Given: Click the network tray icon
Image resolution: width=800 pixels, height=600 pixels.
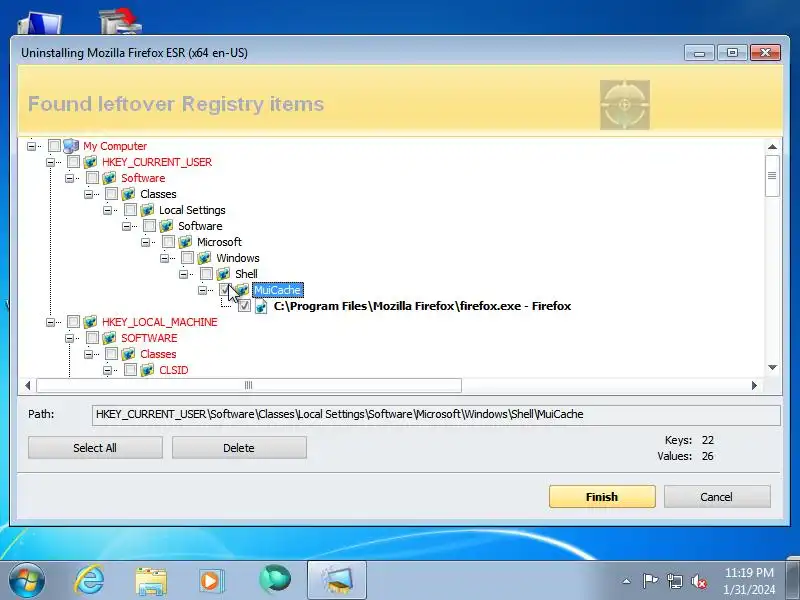Looking at the screenshot, I should point(674,581).
